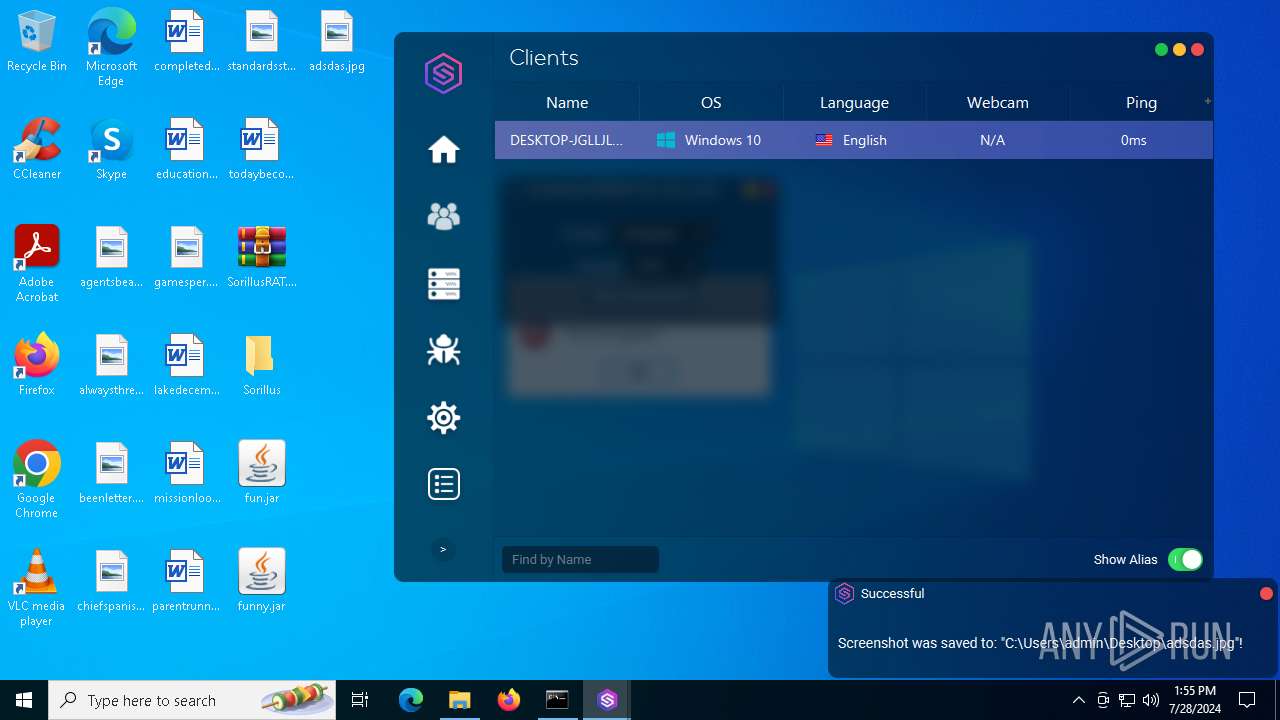Sort clients by Webcam column header
The height and width of the screenshot is (720, 1280).
point(997,103)
